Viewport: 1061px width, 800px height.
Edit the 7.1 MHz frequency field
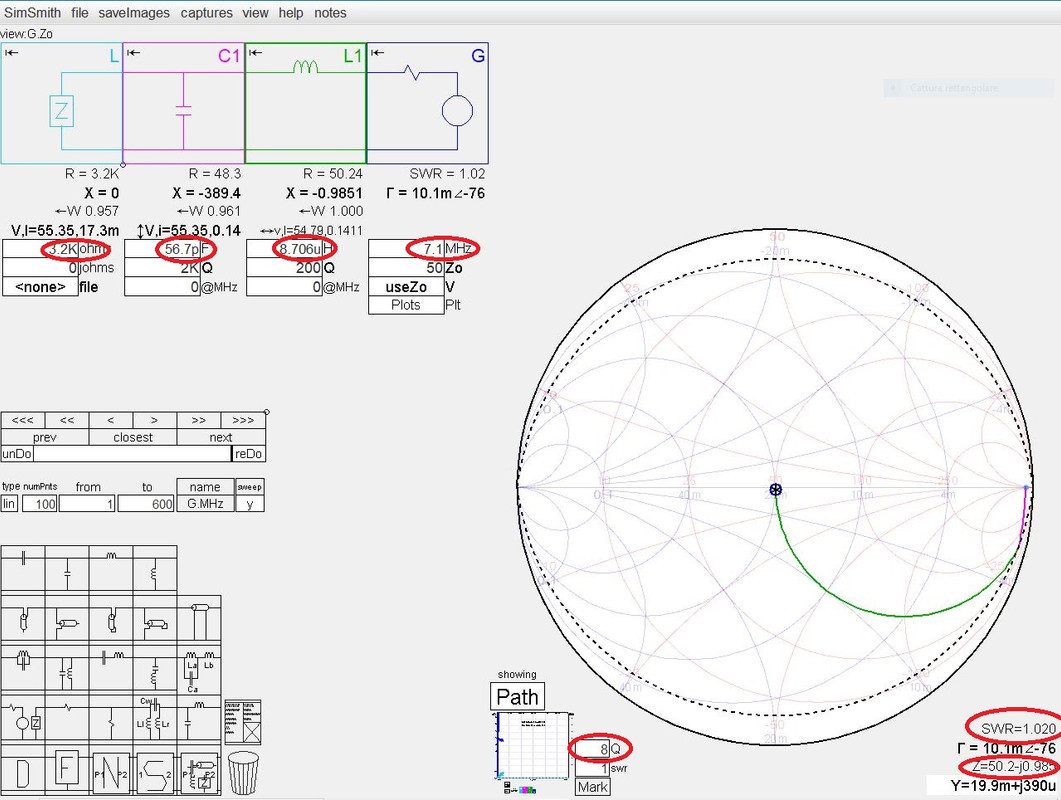pos(406,249)
